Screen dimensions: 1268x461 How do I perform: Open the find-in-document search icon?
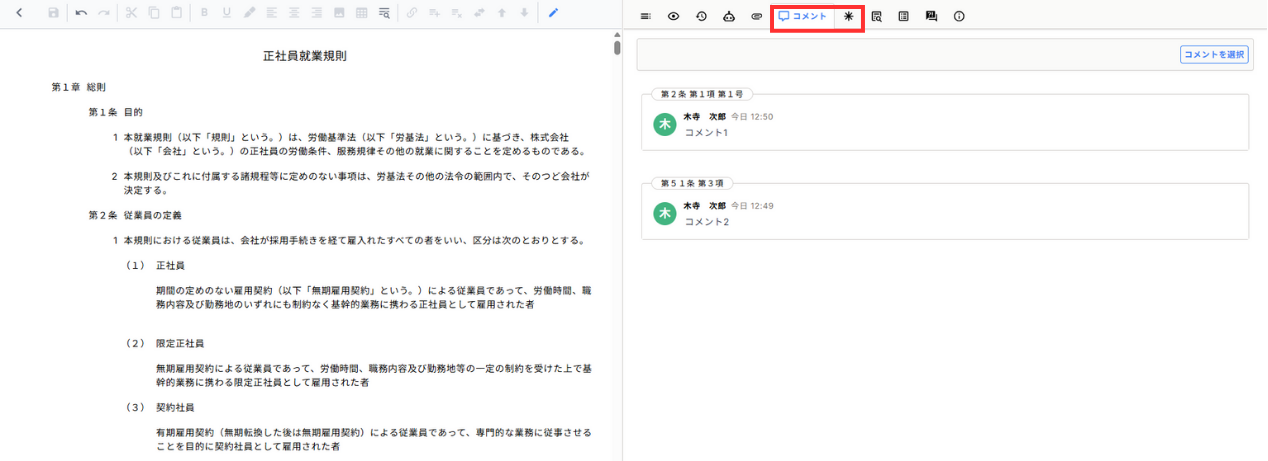tap(384, 13)
